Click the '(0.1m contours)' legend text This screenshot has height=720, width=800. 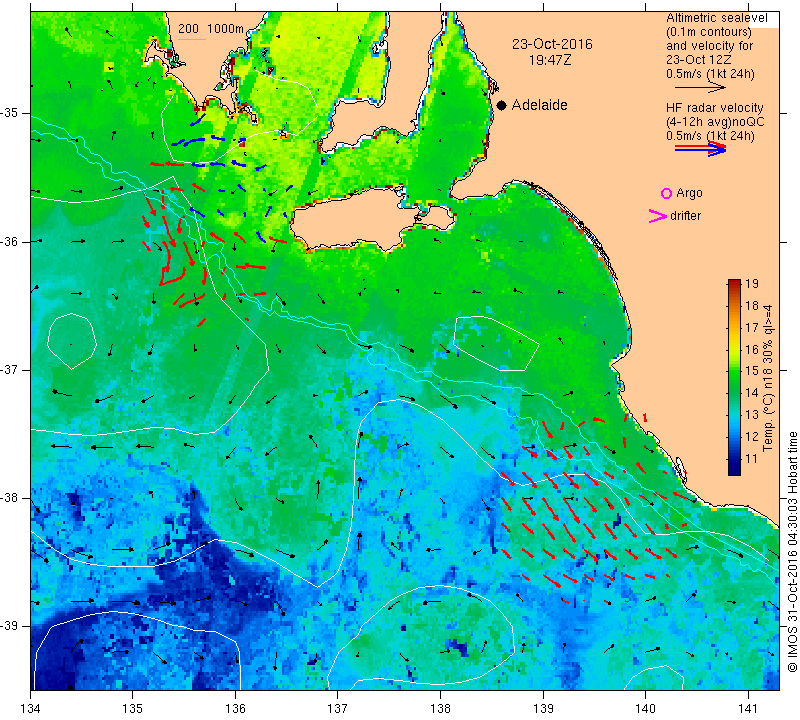[708, 32]
